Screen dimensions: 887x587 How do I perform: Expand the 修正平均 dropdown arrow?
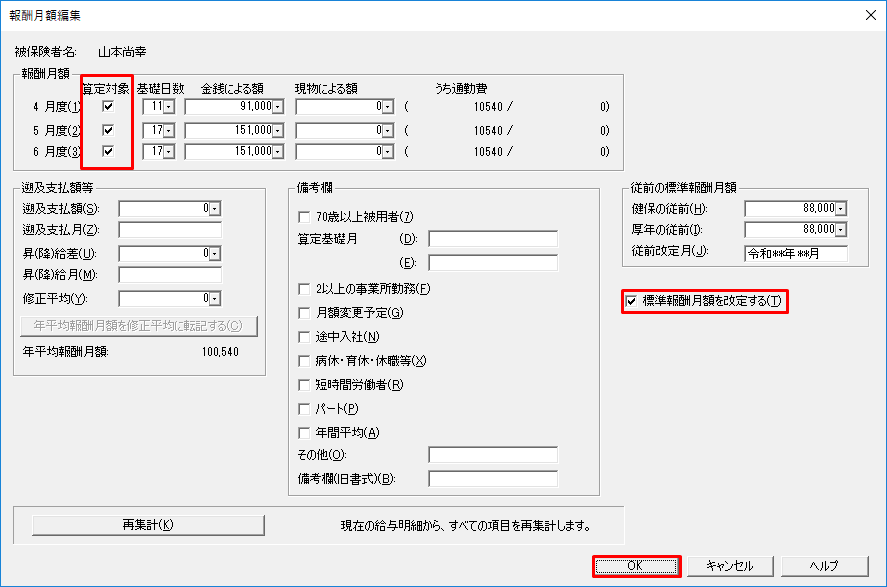215,298
